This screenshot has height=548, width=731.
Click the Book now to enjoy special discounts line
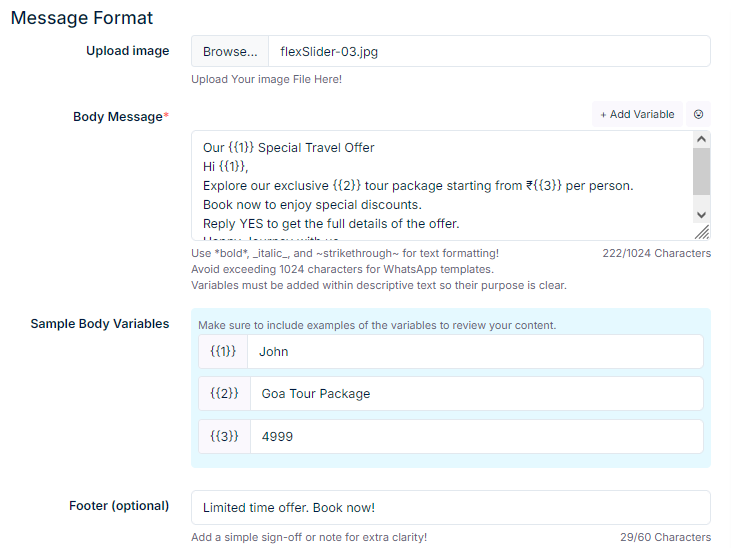(312, 205)
